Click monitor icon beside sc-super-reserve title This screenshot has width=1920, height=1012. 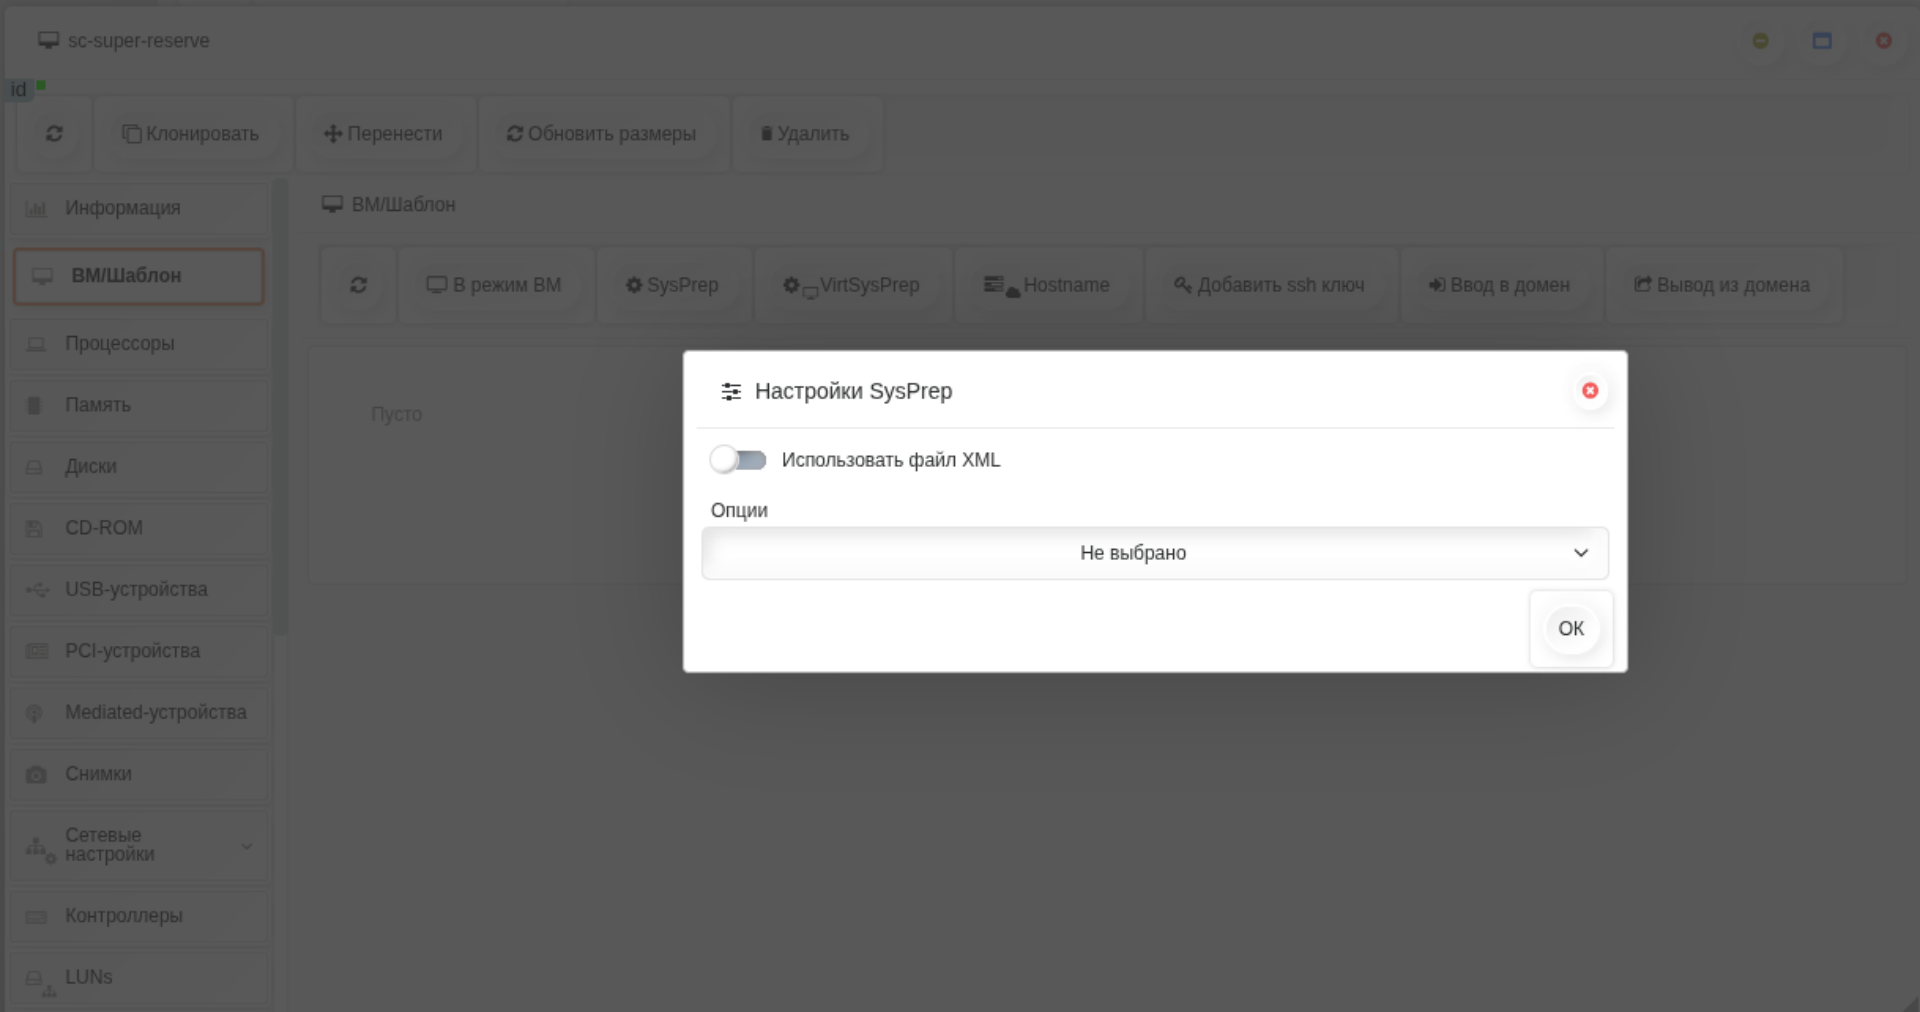click(48, 40)
